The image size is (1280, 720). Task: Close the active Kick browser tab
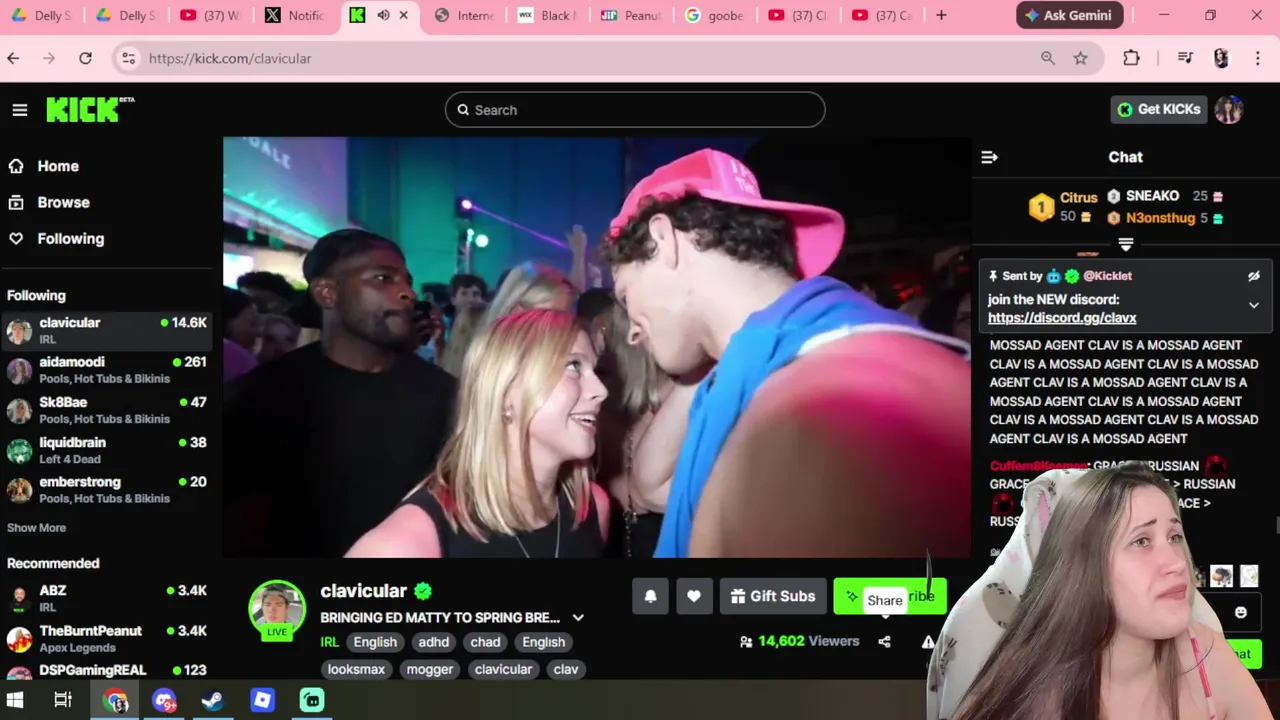tap(404, 15)
